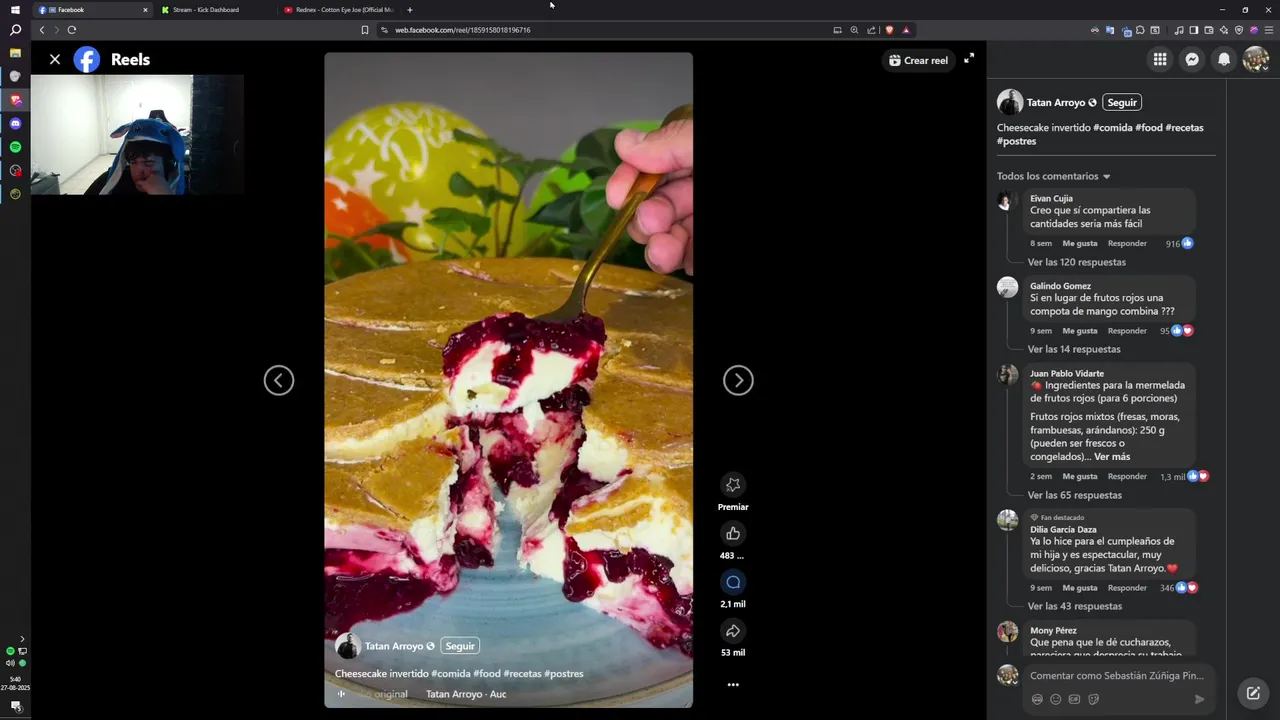The image size is (1280, 720).
Task: Insert an avatar sticker in comment box
Action: point(1037,699)
